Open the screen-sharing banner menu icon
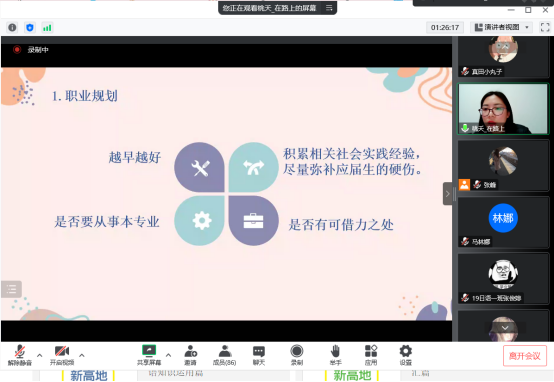This screenshot has height=382, width=554. coord(329,8)
